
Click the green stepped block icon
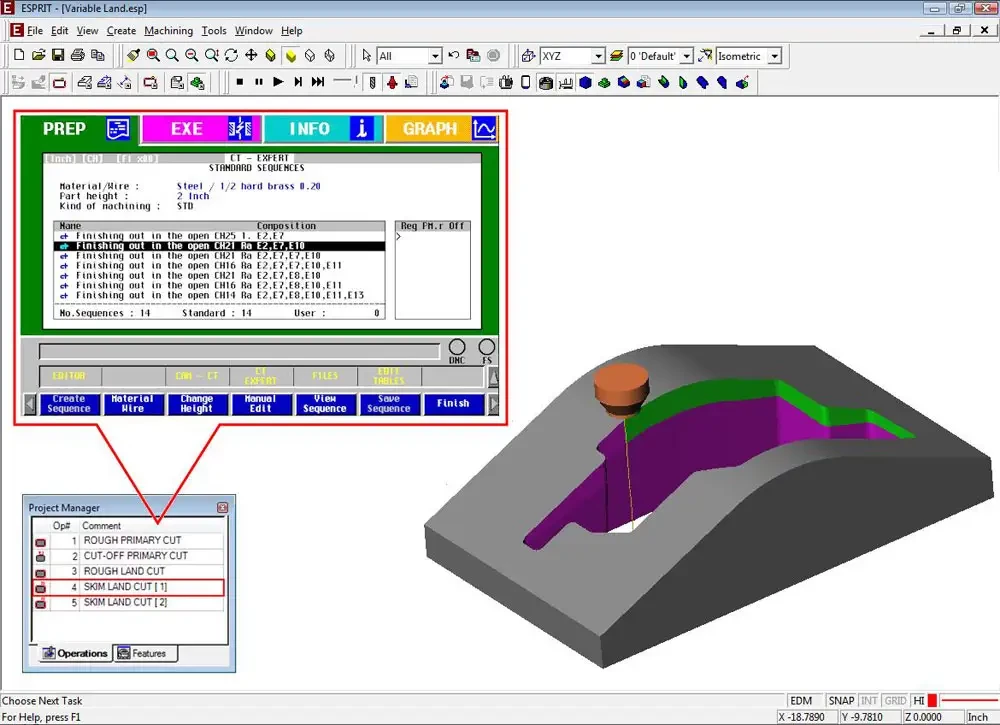coord(605,82)
